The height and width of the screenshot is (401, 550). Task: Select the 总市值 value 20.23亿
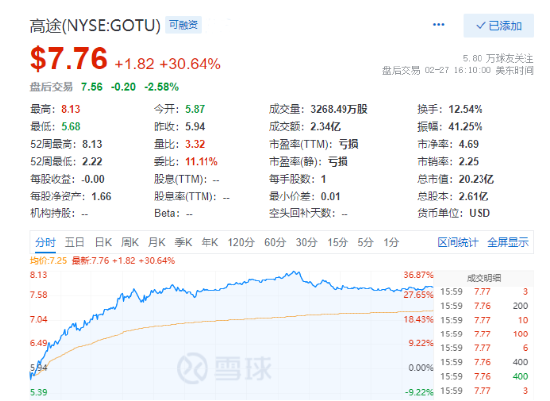point(476,179)
